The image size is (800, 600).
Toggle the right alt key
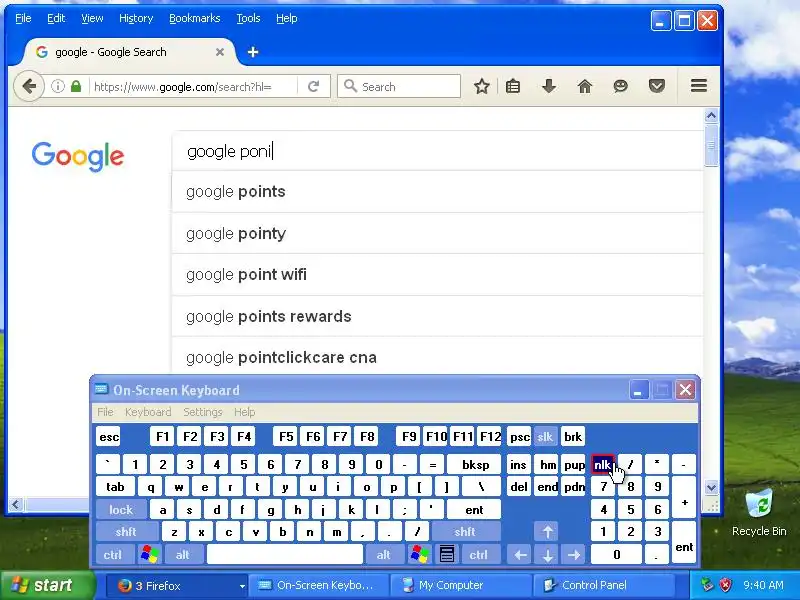(384, 555)
